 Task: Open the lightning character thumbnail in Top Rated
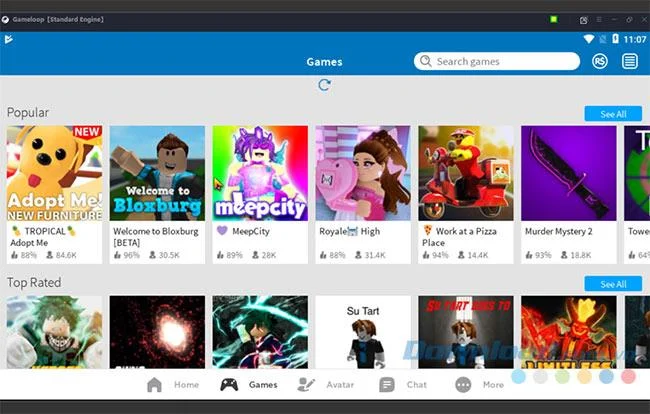point(260,332)
